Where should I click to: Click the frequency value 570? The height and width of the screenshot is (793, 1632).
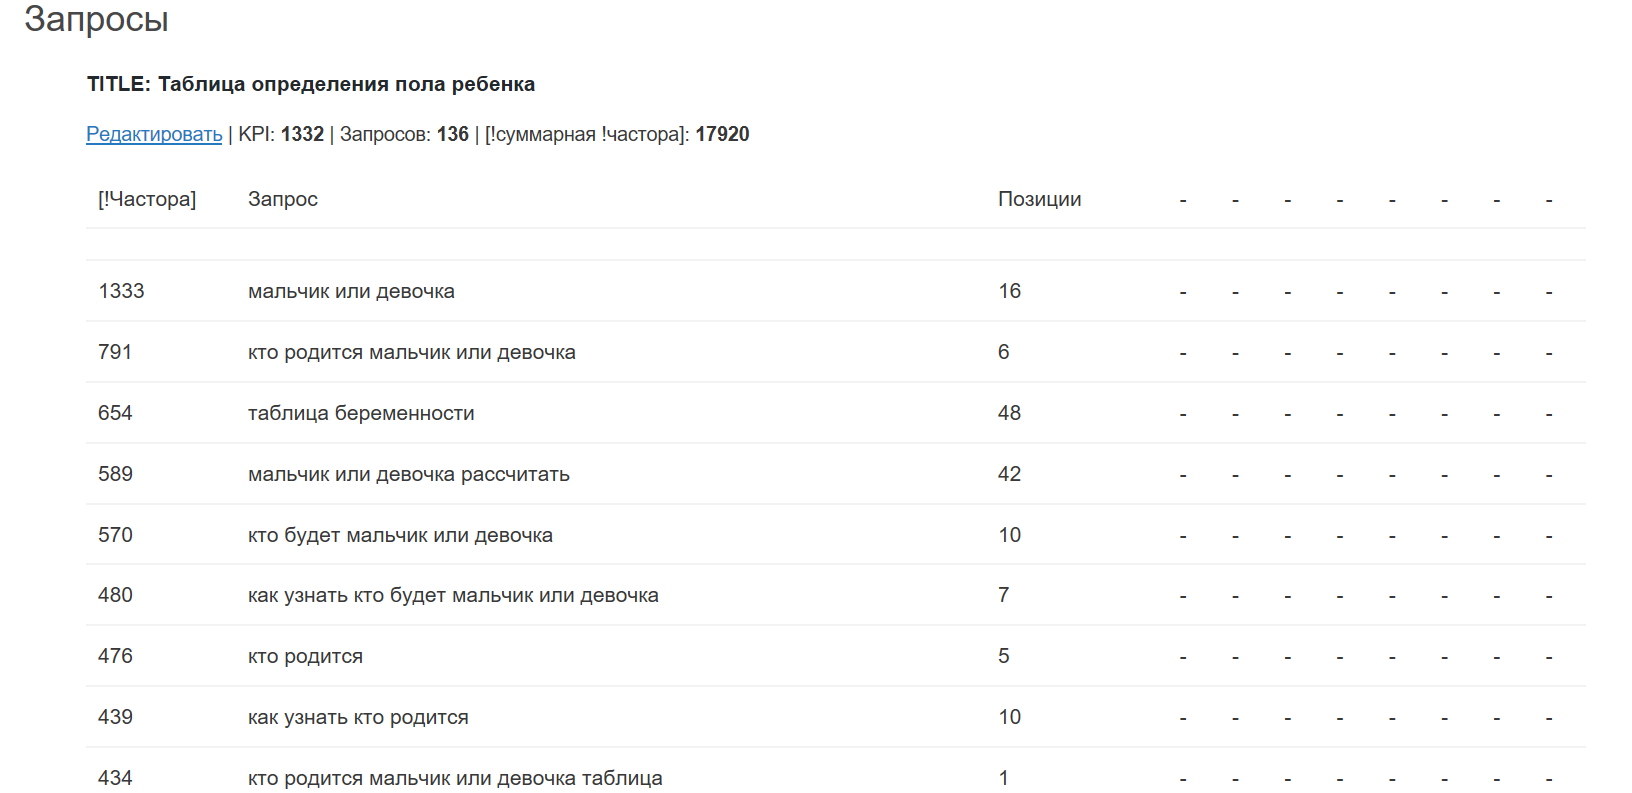point(115,535)
